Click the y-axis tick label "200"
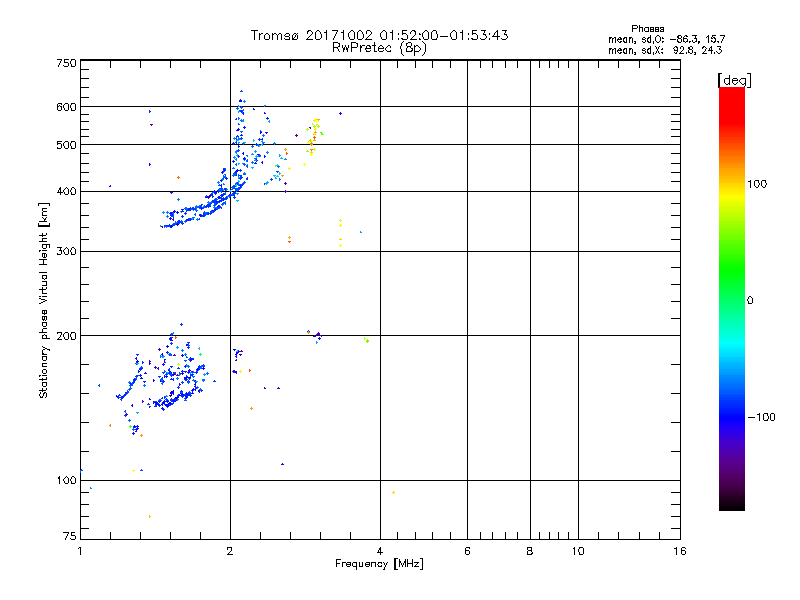Screen dimensions: 800x600 coord(67,336)
